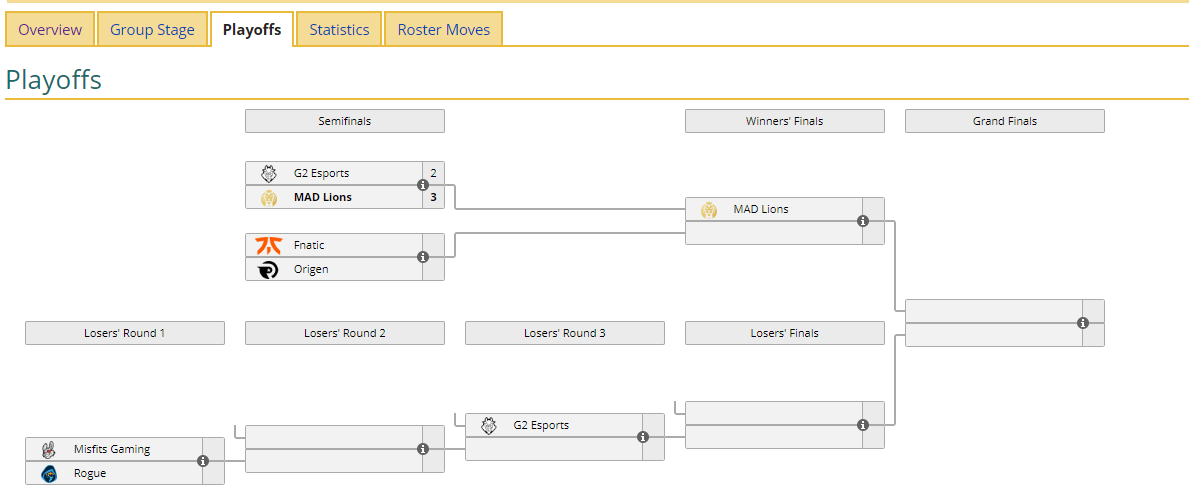Open match info for G2 Esports vs MAD Lions
This screenshot has width=1189, height=492.
423,185
